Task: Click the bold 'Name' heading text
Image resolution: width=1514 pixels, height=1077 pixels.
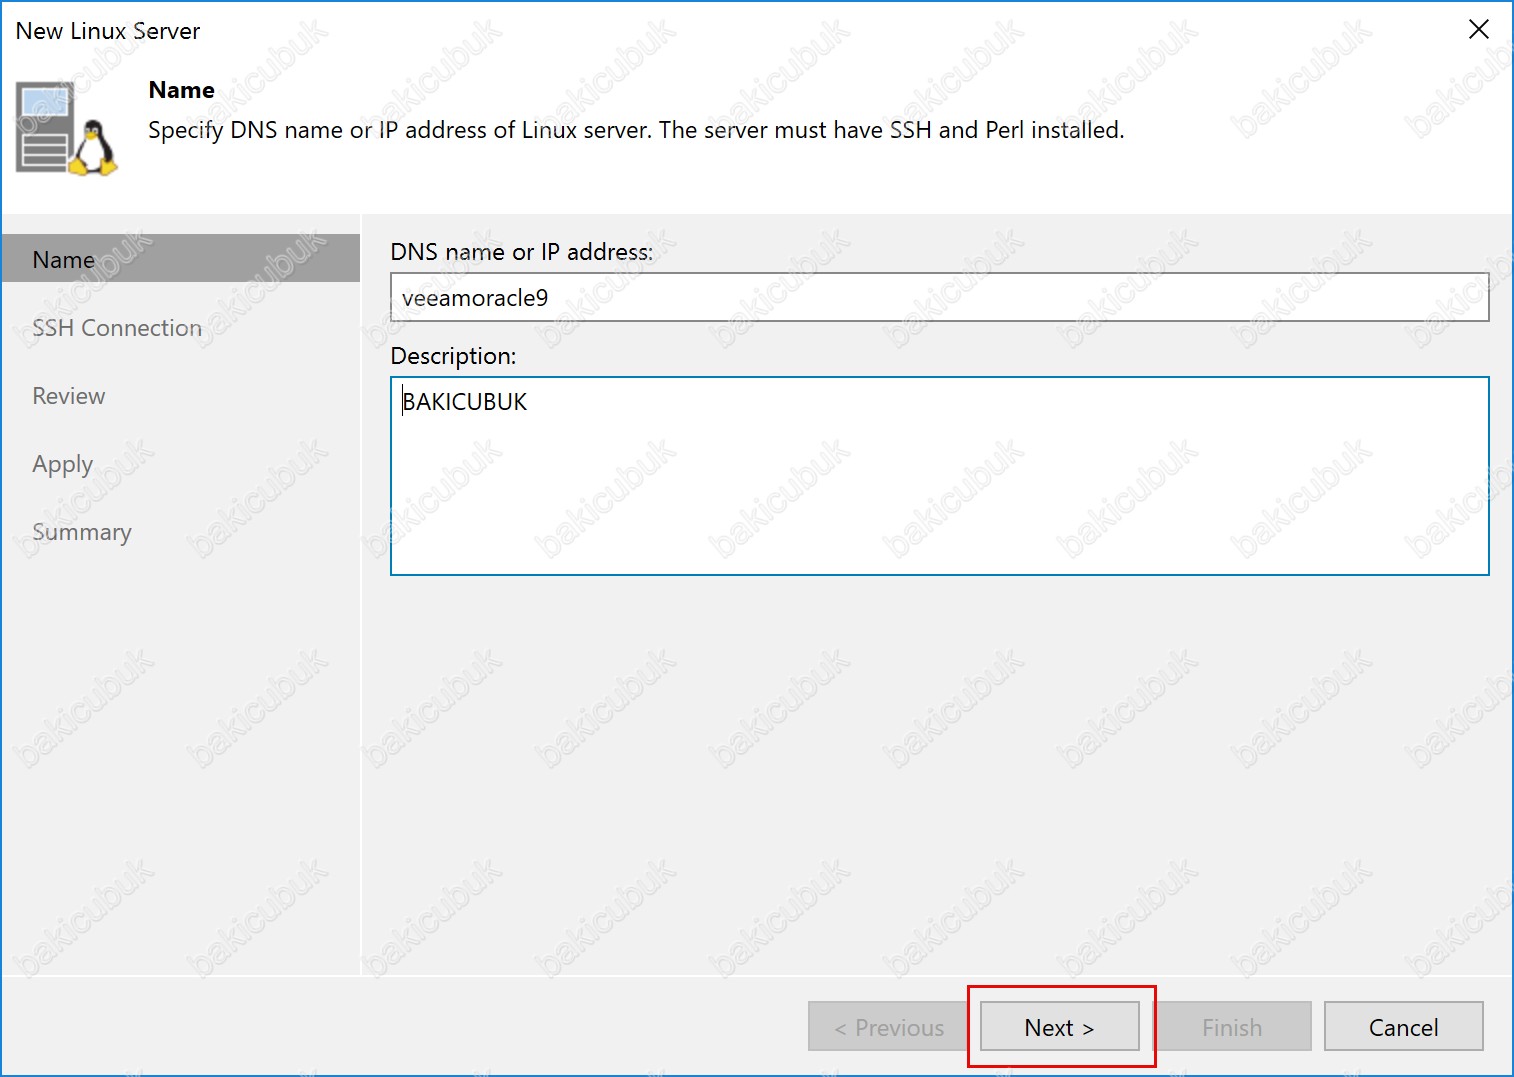Action: click(x=181, y=90)
